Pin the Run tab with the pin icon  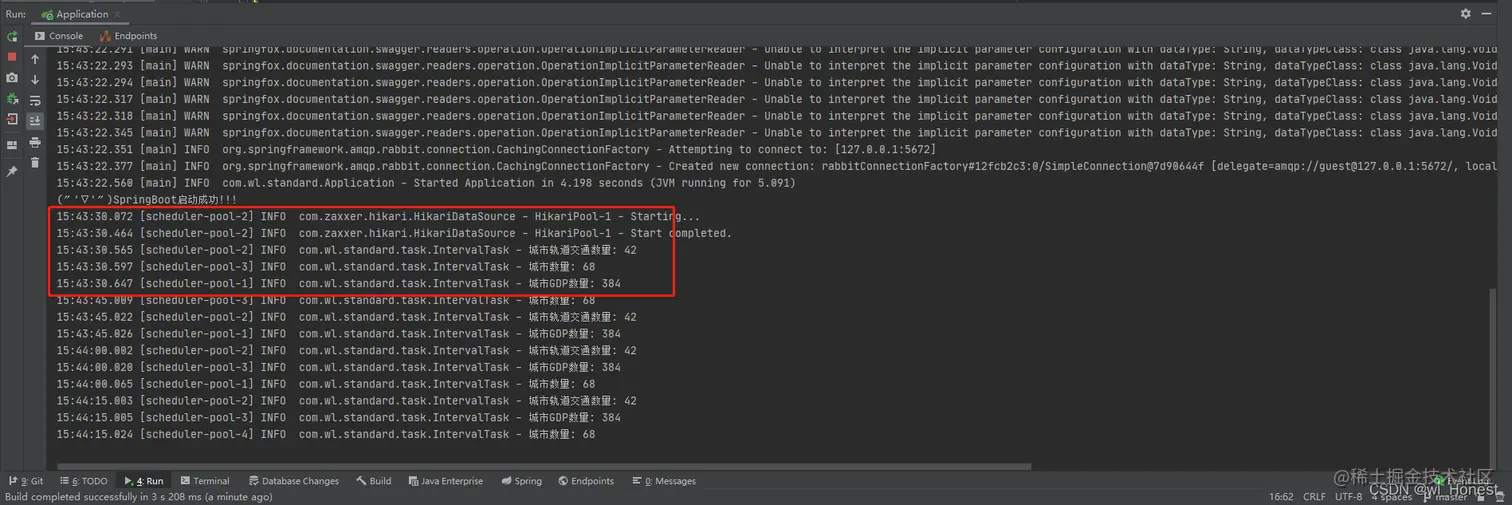(12, 171)
